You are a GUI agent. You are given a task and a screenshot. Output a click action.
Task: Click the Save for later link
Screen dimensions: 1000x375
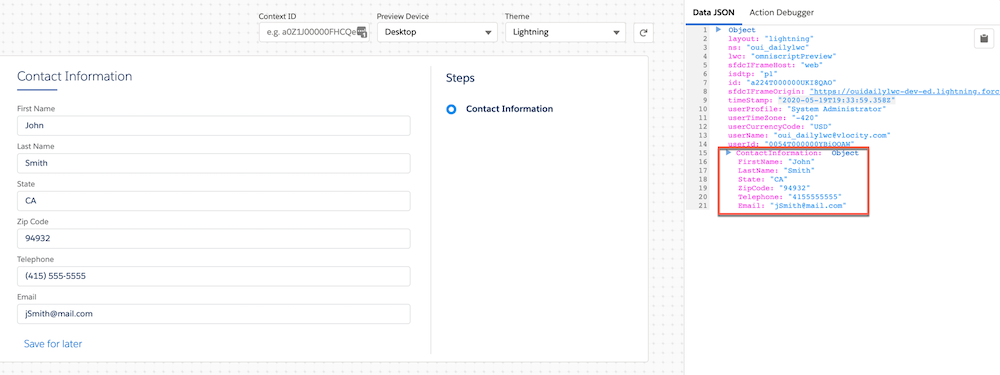click(x=53, y=344)
